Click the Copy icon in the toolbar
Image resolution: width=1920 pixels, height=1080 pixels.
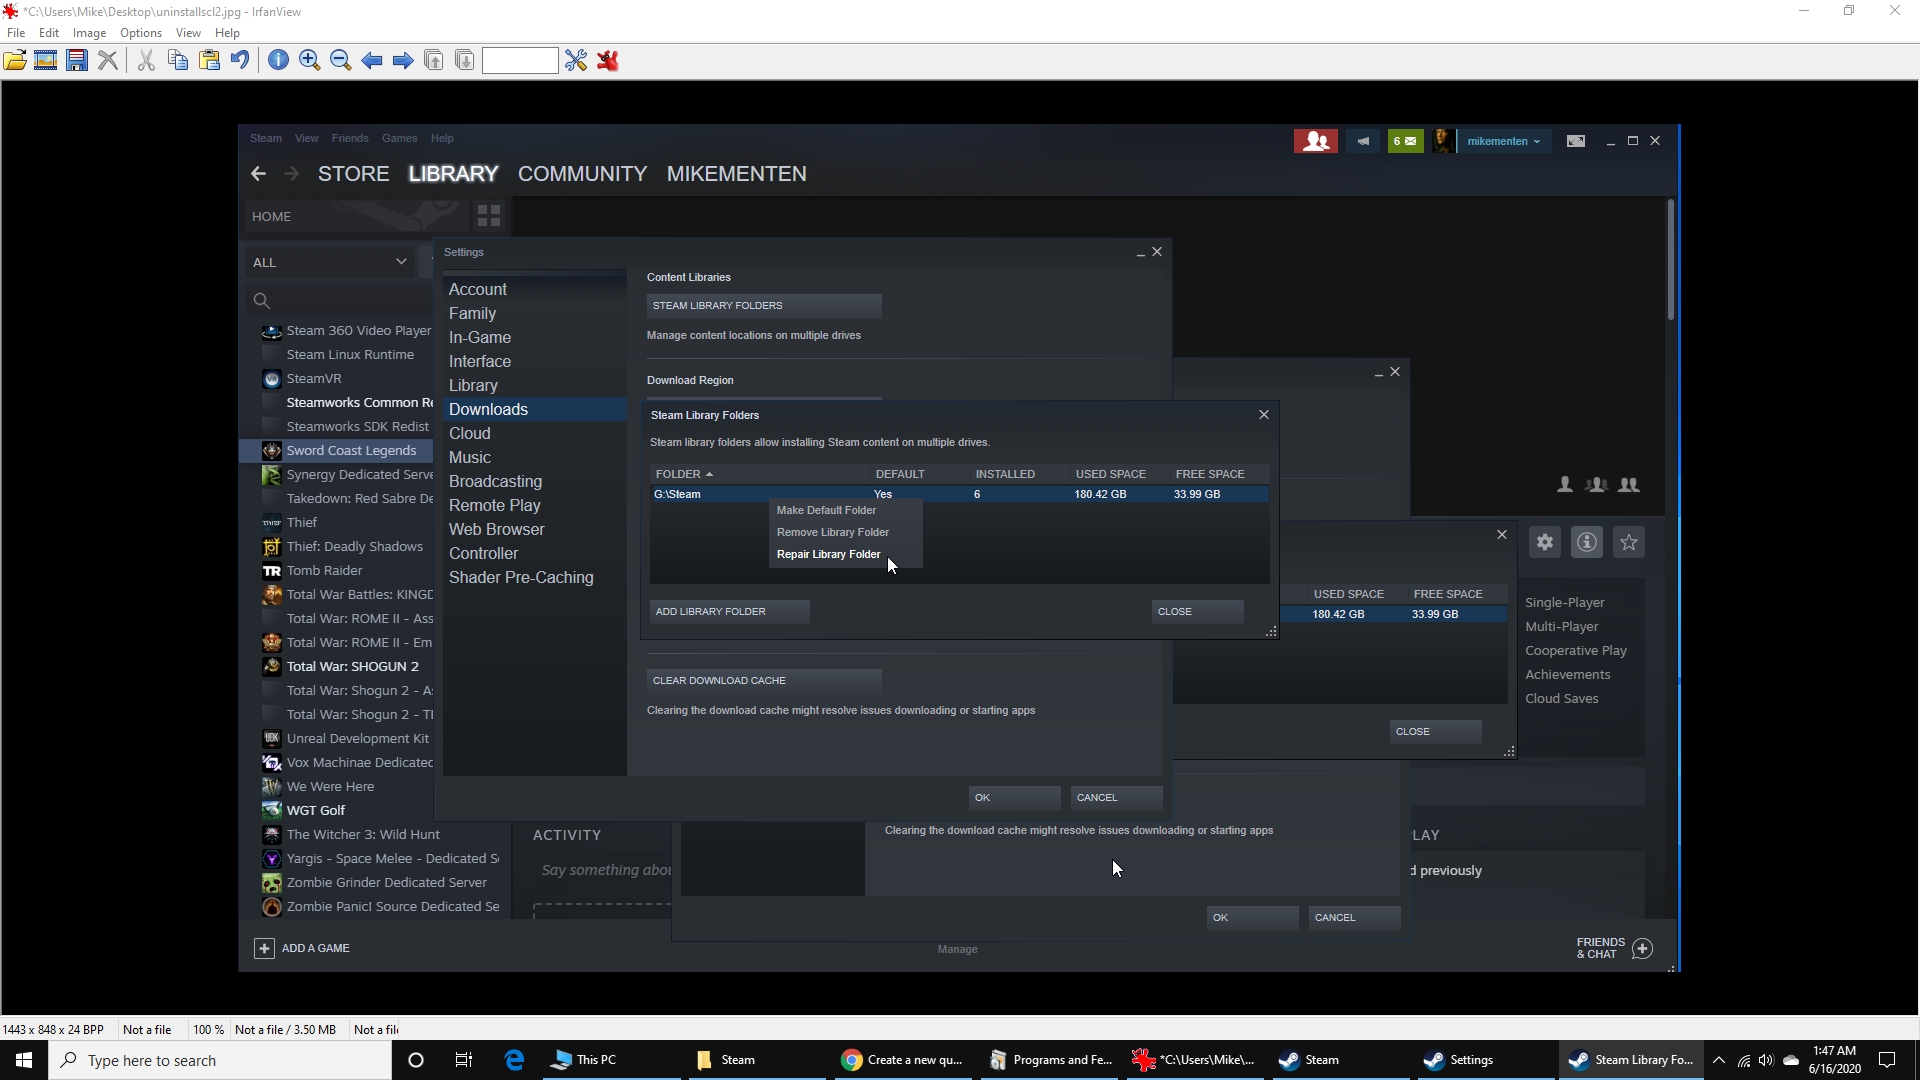[x=178, y=61]
